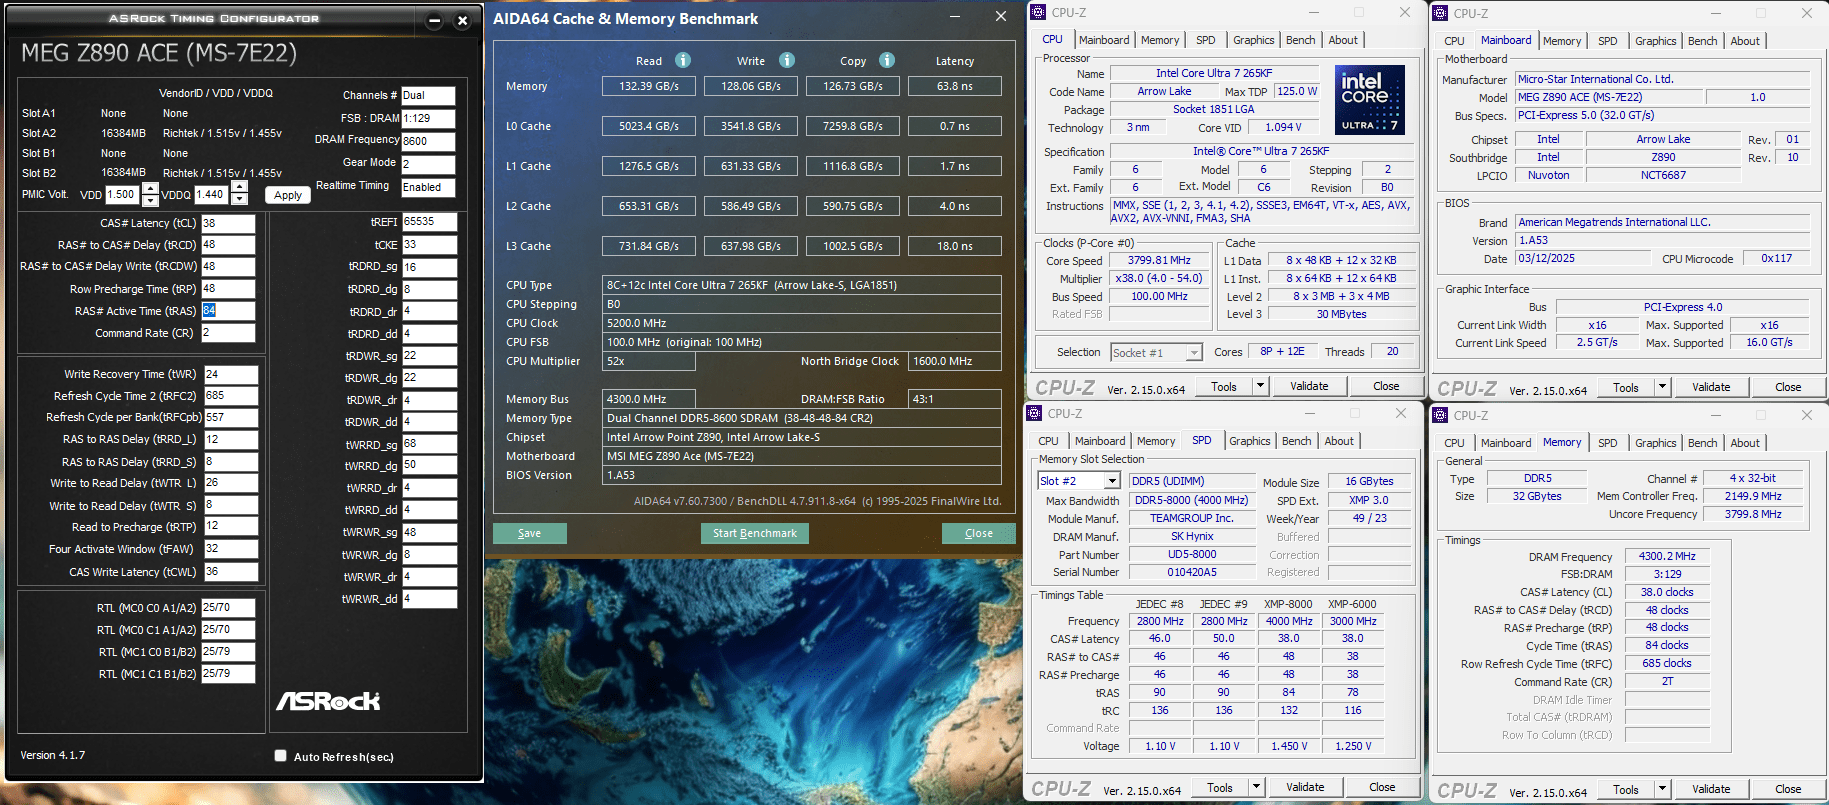Open SPD tab in CPU-Z Mainboard window
This screenshot has height=805, width=1829.
coord(1608,41)
